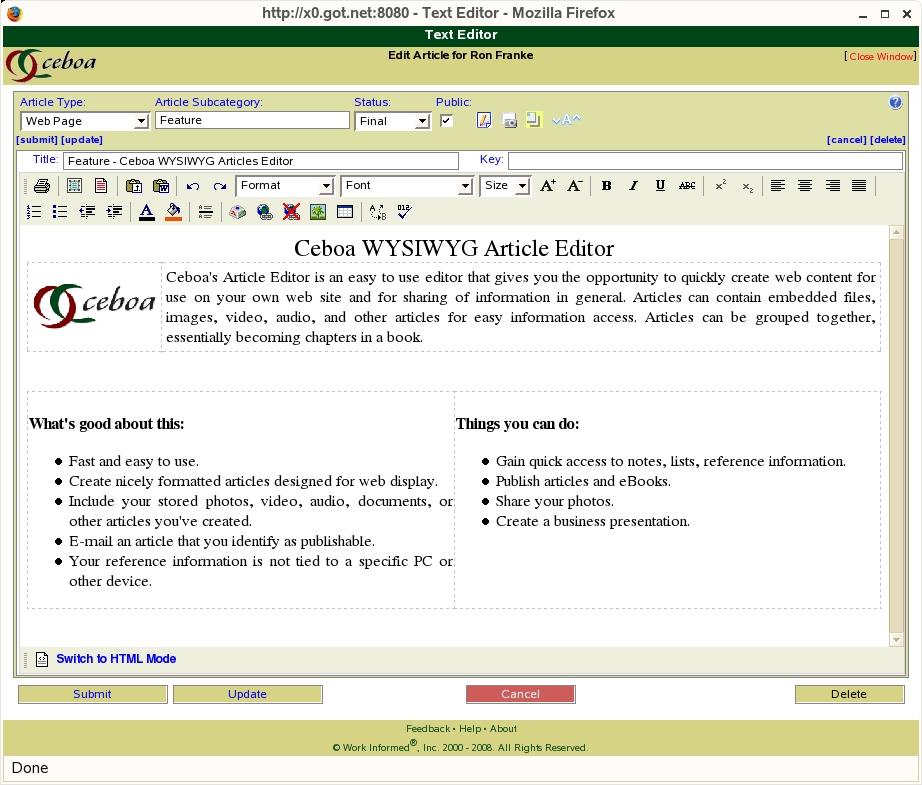Image resolution: width=922 pixels, height=785 pixels.
Task: Toggle bold formatting
Action: [x=606, y=186]
